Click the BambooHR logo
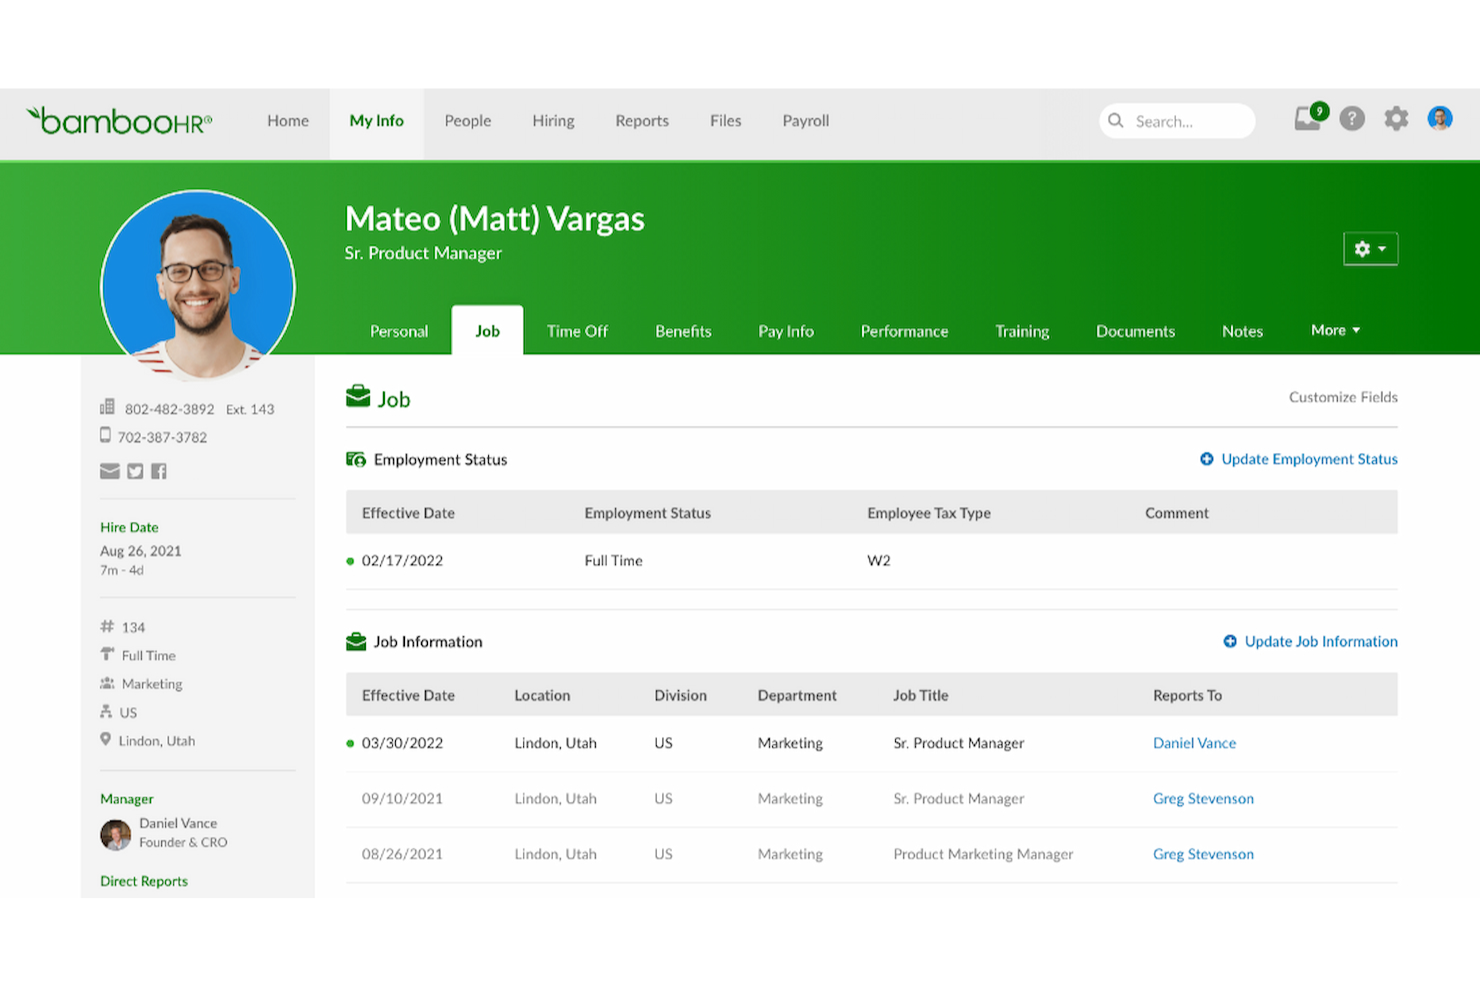This screenshot has width=1480, height=987. (119, 121)
